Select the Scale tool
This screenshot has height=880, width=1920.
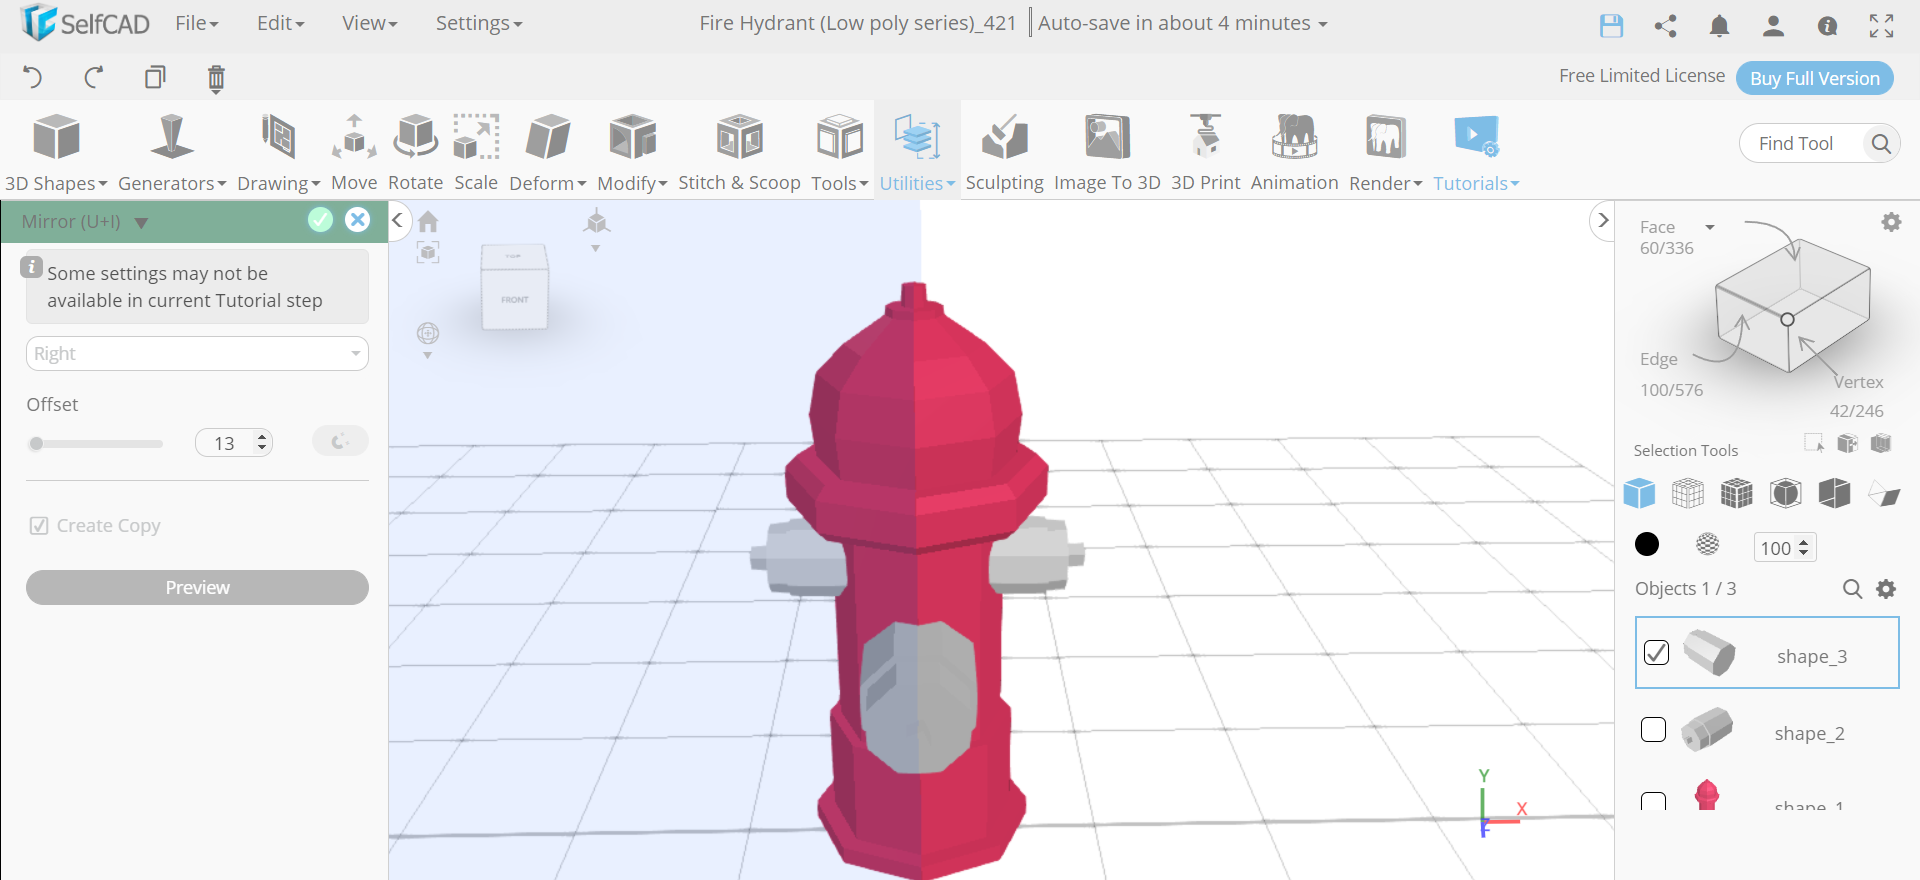pos(476,152)
